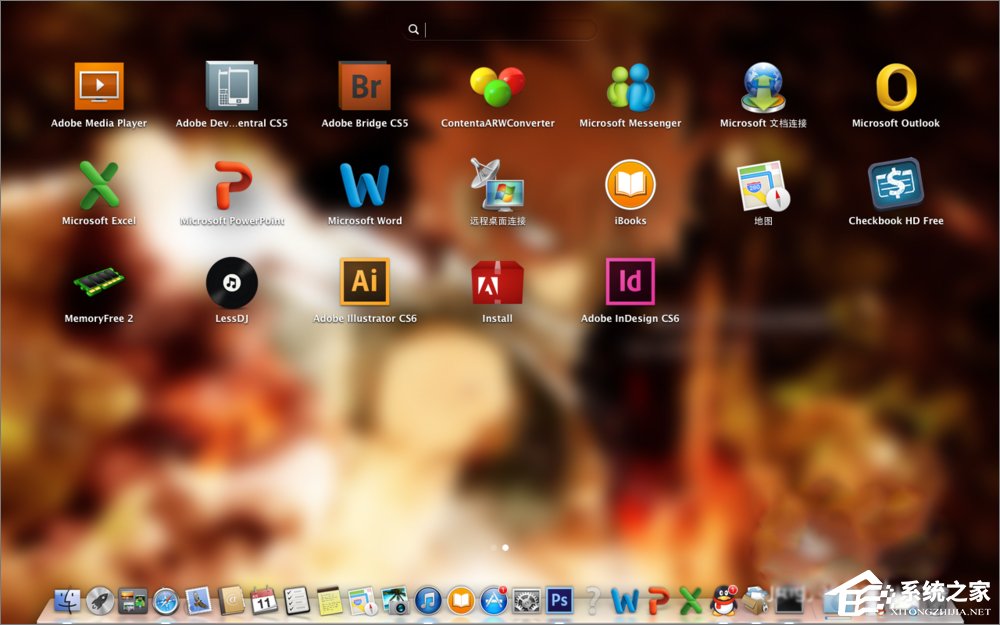Open Adobe Bridge CS5 app

364,86
